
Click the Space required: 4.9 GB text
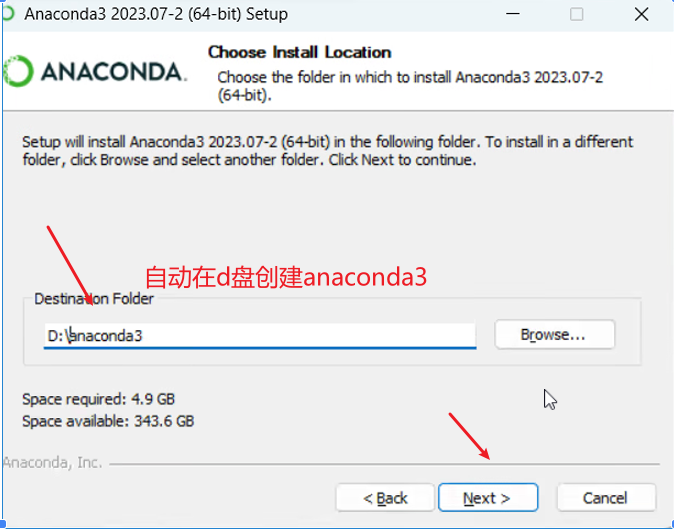pyautogui.click(x=98, y=399)
